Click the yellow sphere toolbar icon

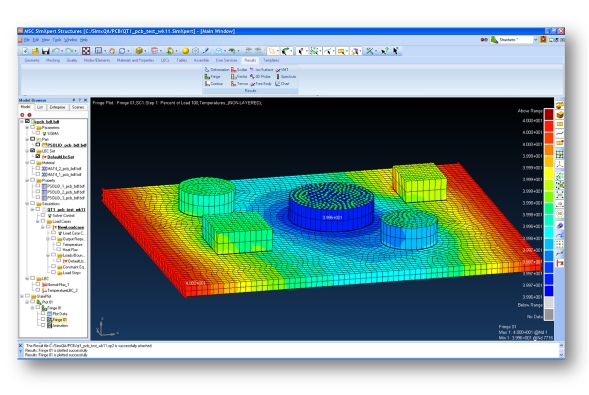[x=185, y=51]
